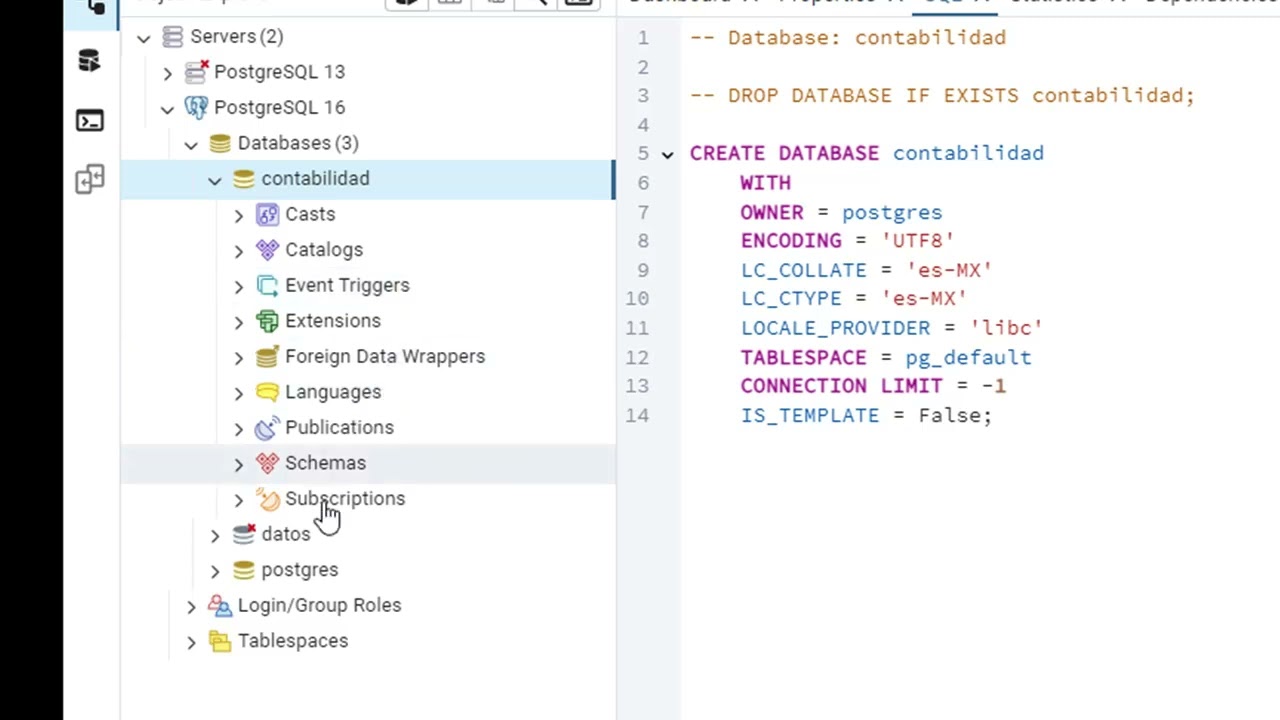The width and height of the screenshot is (1280, 720).
Task: Expand the Casts node
Action: click(238, 215)
